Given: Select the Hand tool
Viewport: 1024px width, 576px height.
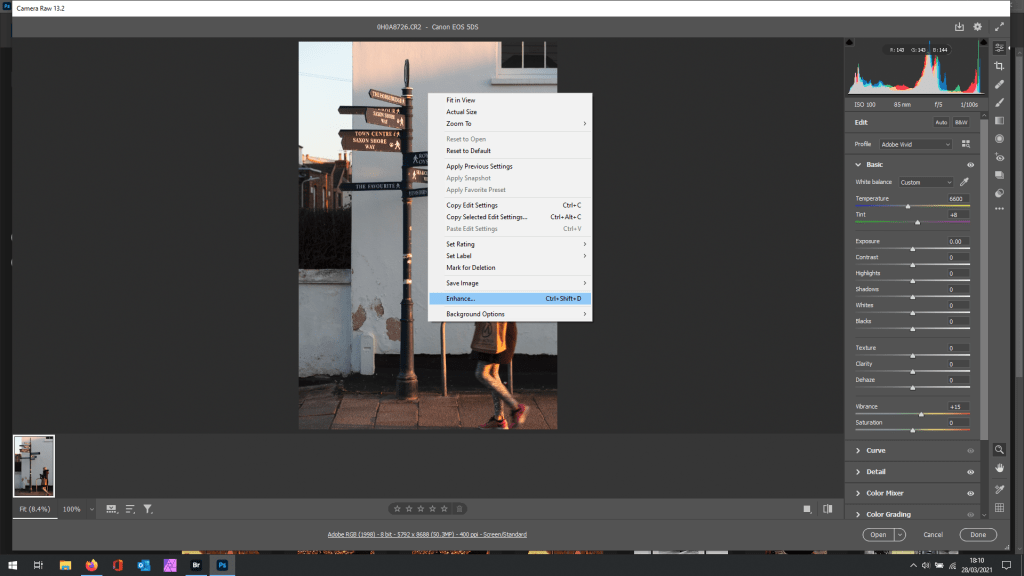Looking at the screenshot, I should (x=999, y=468).
